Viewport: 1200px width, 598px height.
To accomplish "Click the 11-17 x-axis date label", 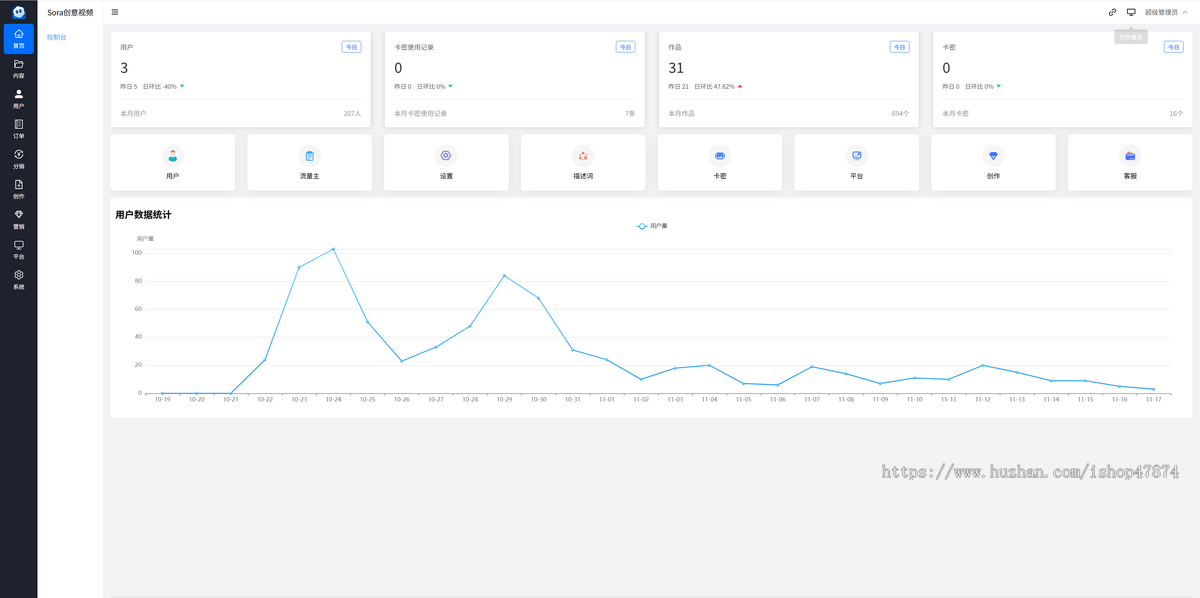I will pos(1153,399).
